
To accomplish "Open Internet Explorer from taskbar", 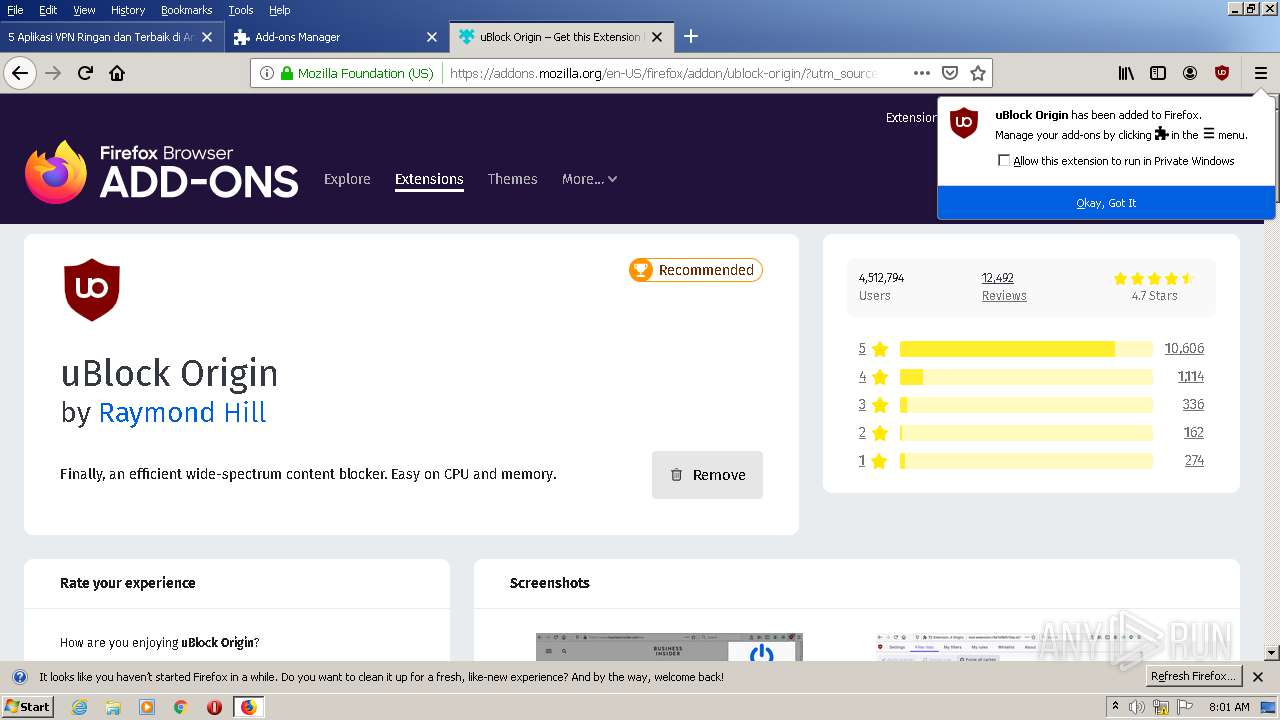I will (80, 707).
